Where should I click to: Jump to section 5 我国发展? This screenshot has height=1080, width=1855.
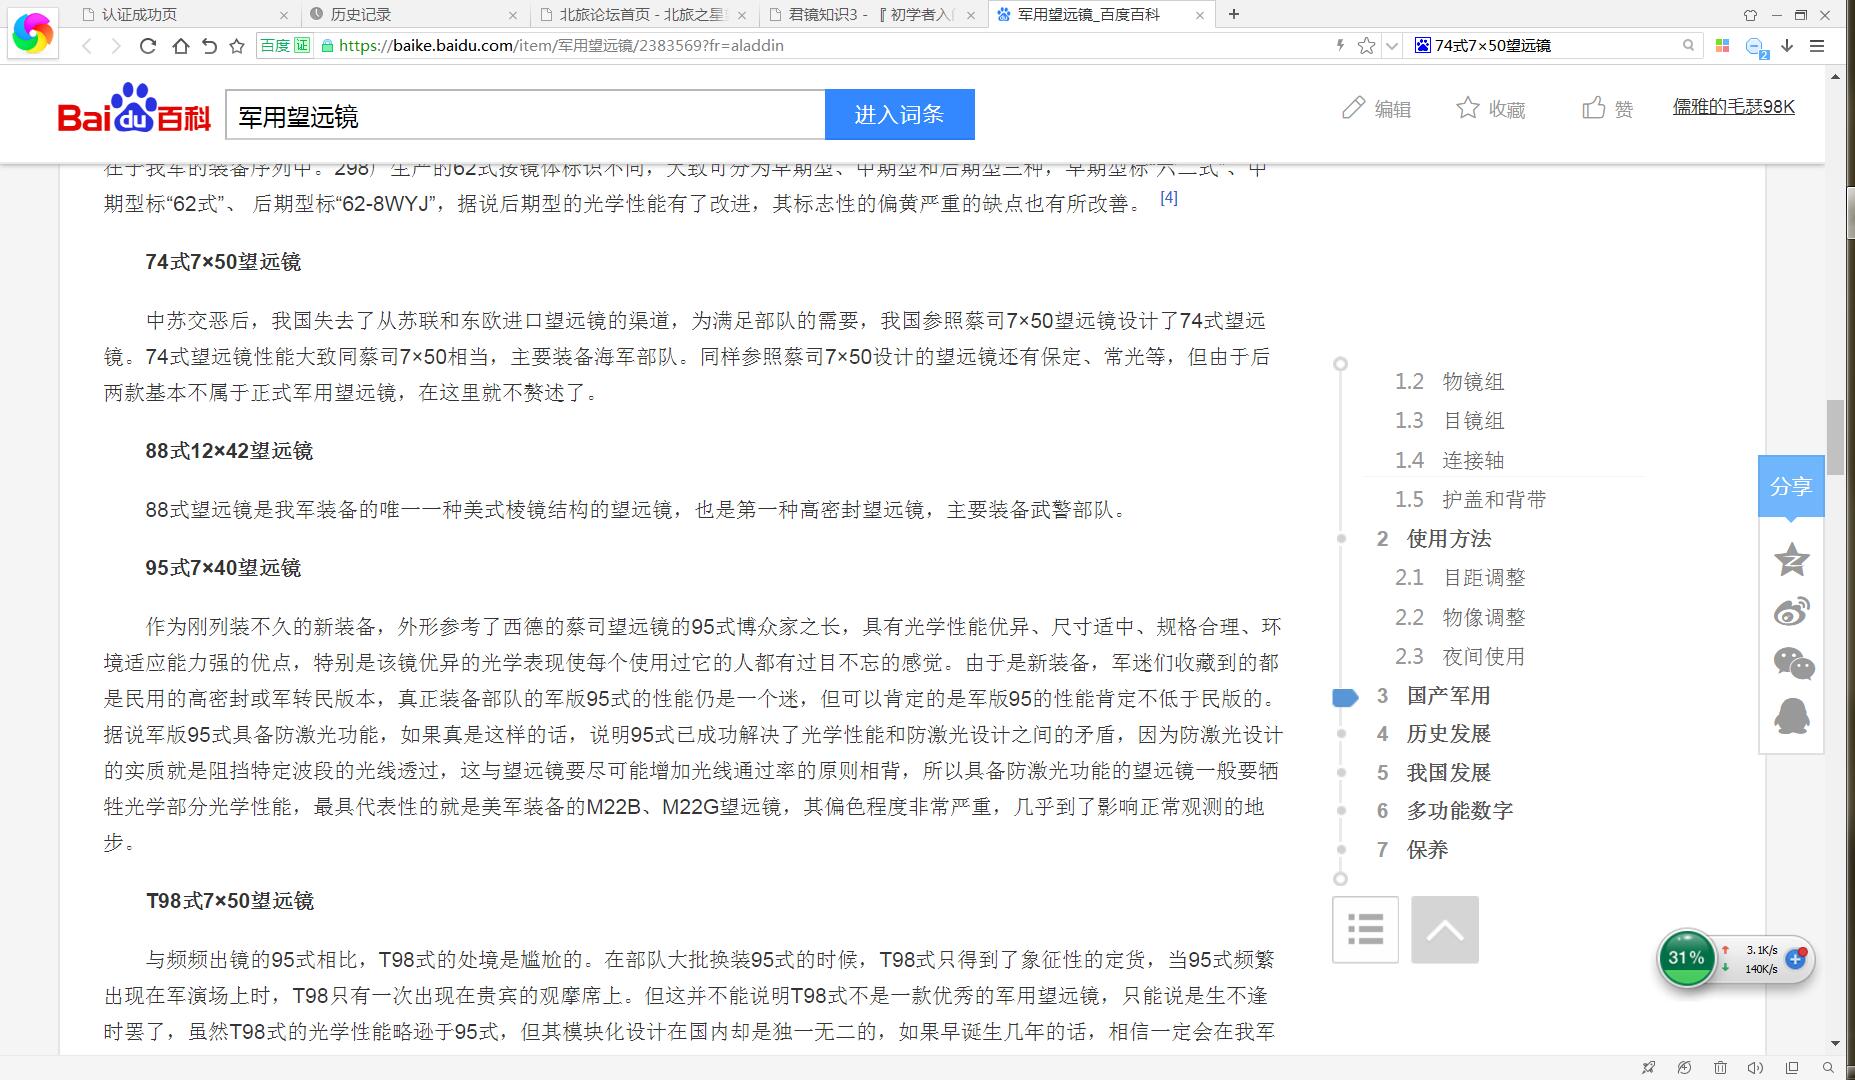point(1433,773)
